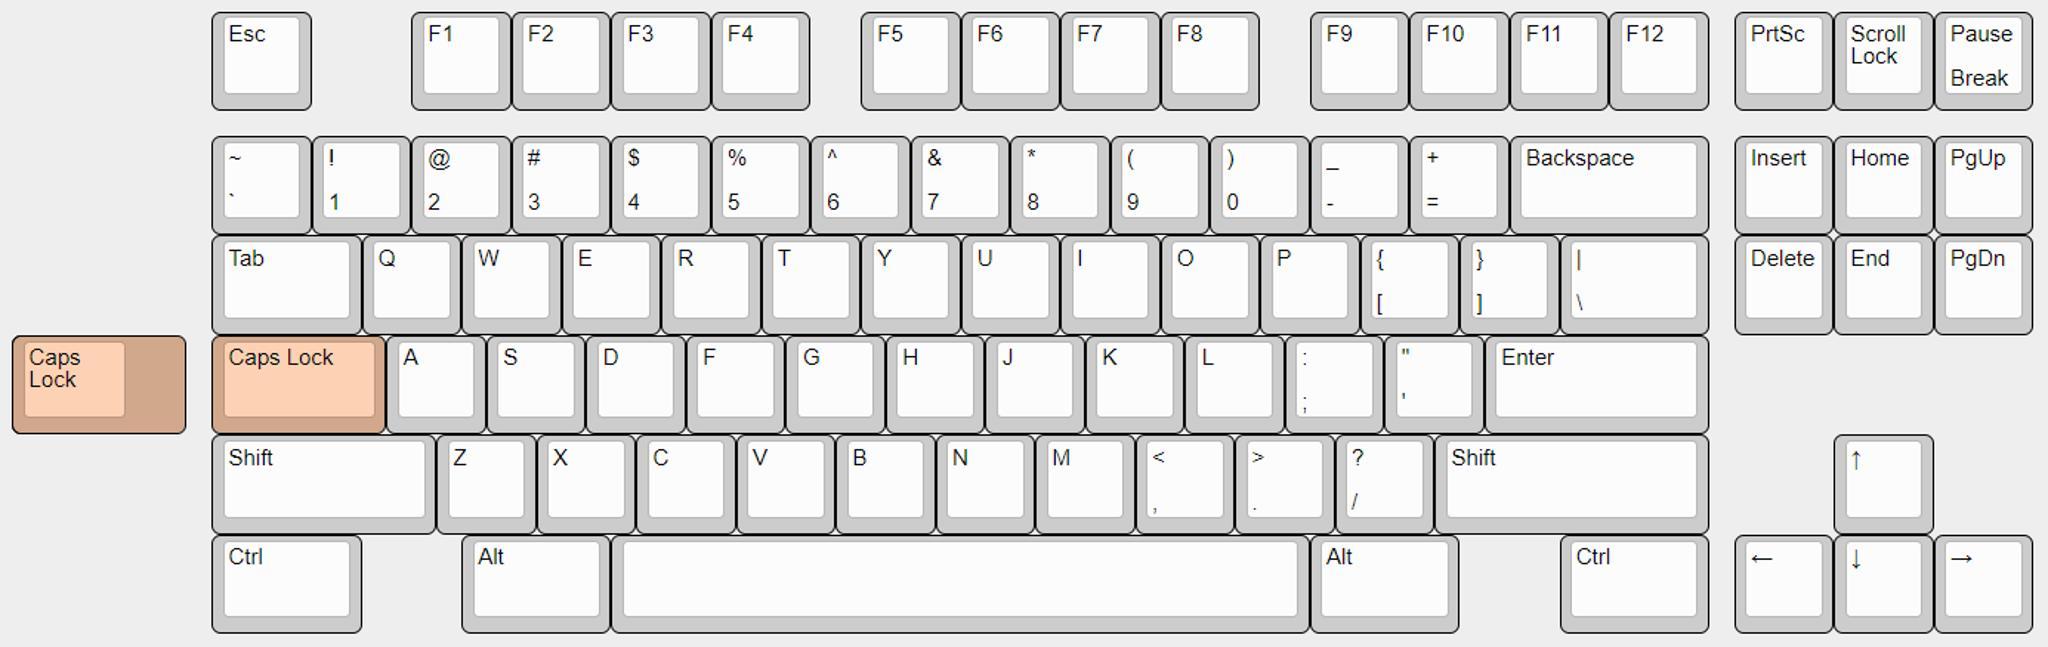Click the left Shift key
This screenshot has height=647, width=2048.
pos(324,484)
